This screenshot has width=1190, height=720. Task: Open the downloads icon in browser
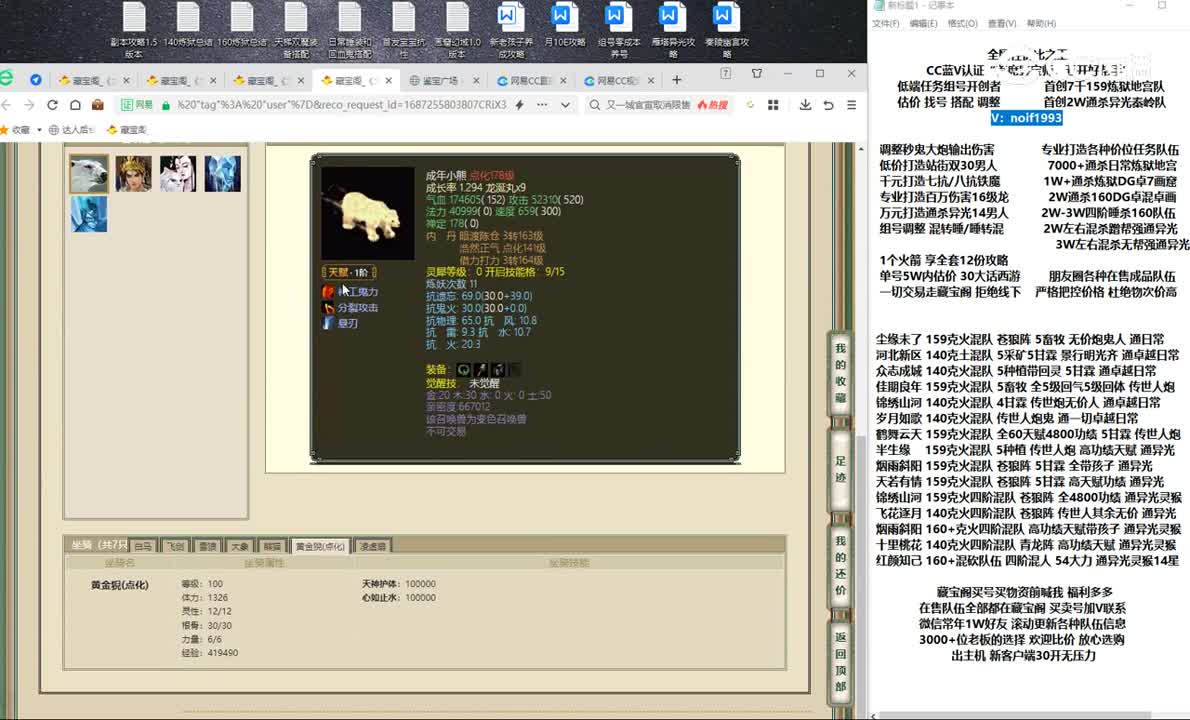click(x=805, y=105)
